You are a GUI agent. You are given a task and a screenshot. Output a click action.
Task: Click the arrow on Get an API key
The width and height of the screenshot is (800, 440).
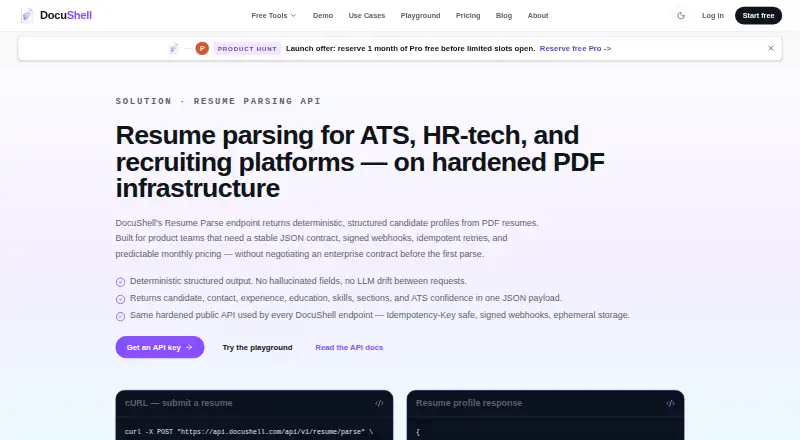pyautogui.click(x=189, y=347)
